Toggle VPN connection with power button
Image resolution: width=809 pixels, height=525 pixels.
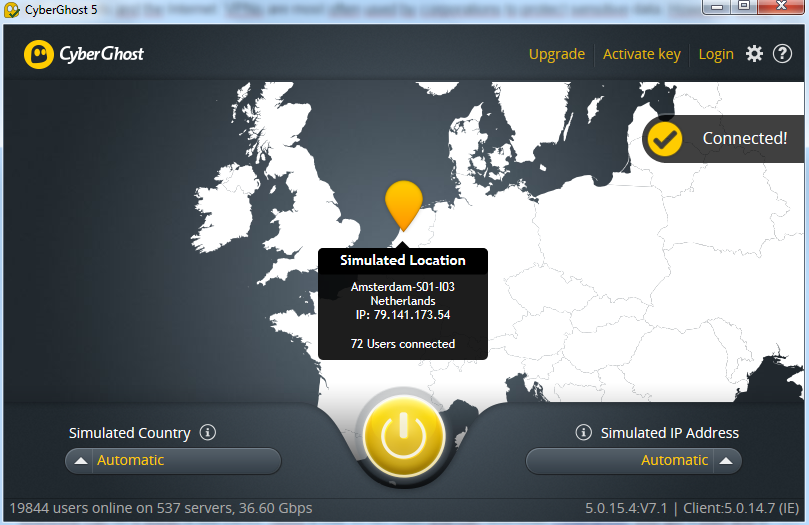(404, 436)
